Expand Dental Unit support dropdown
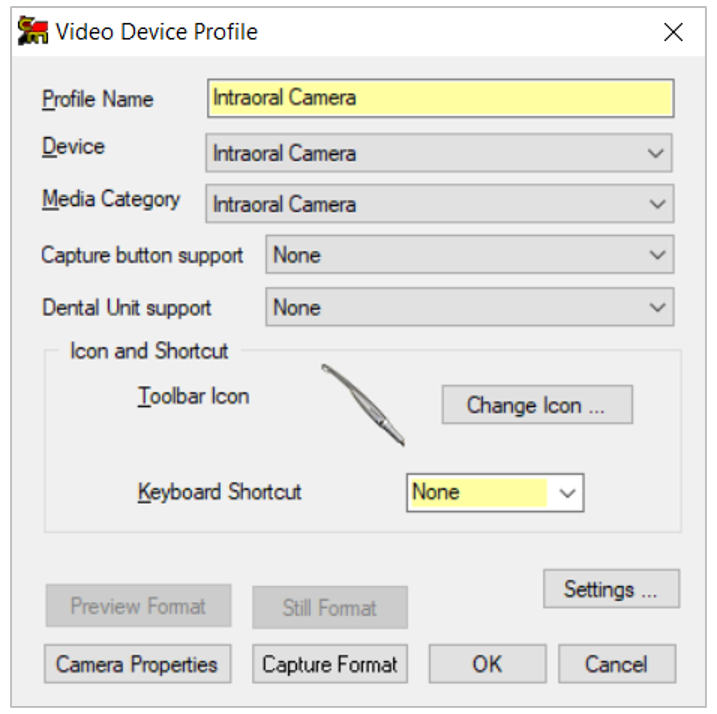 pyautogui.click(x=656, y=307)
